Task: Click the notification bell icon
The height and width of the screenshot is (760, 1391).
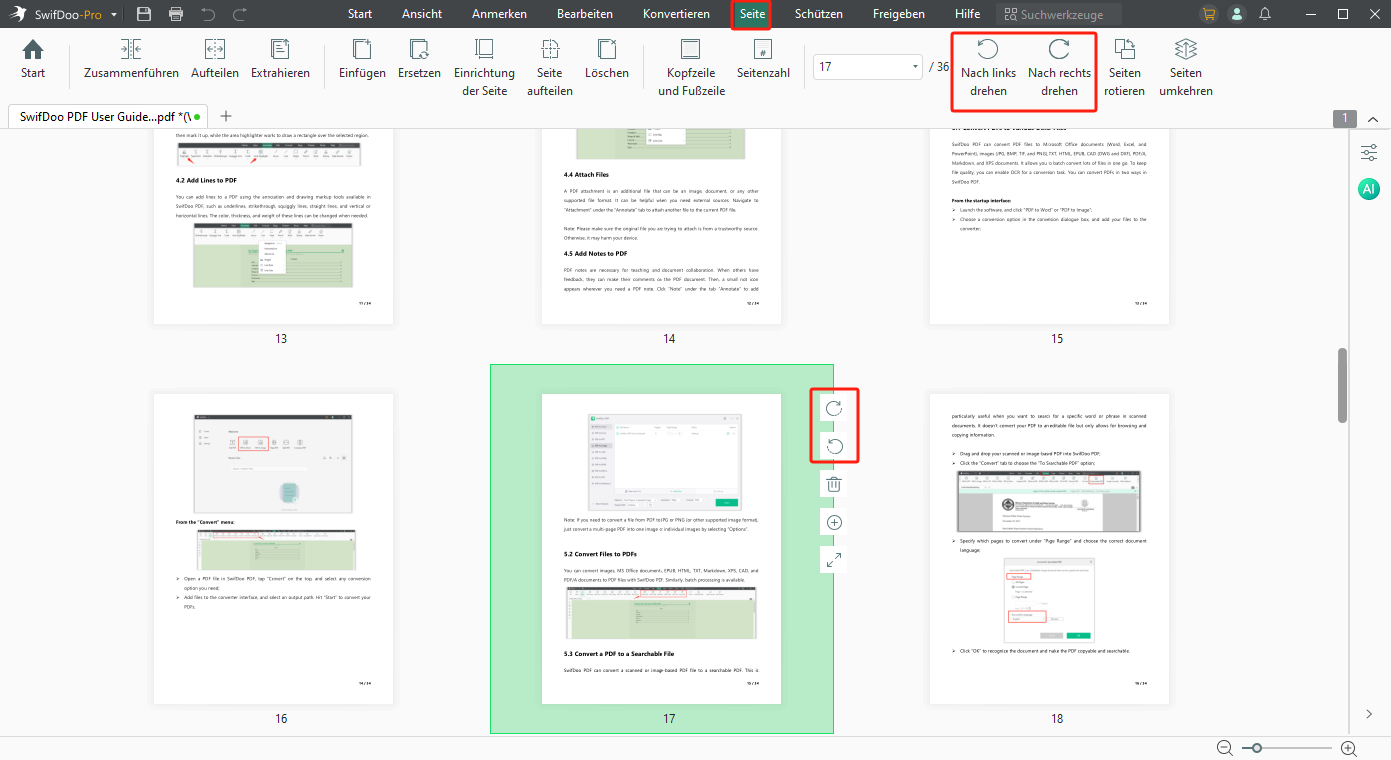Action: tap(1265, 14)
